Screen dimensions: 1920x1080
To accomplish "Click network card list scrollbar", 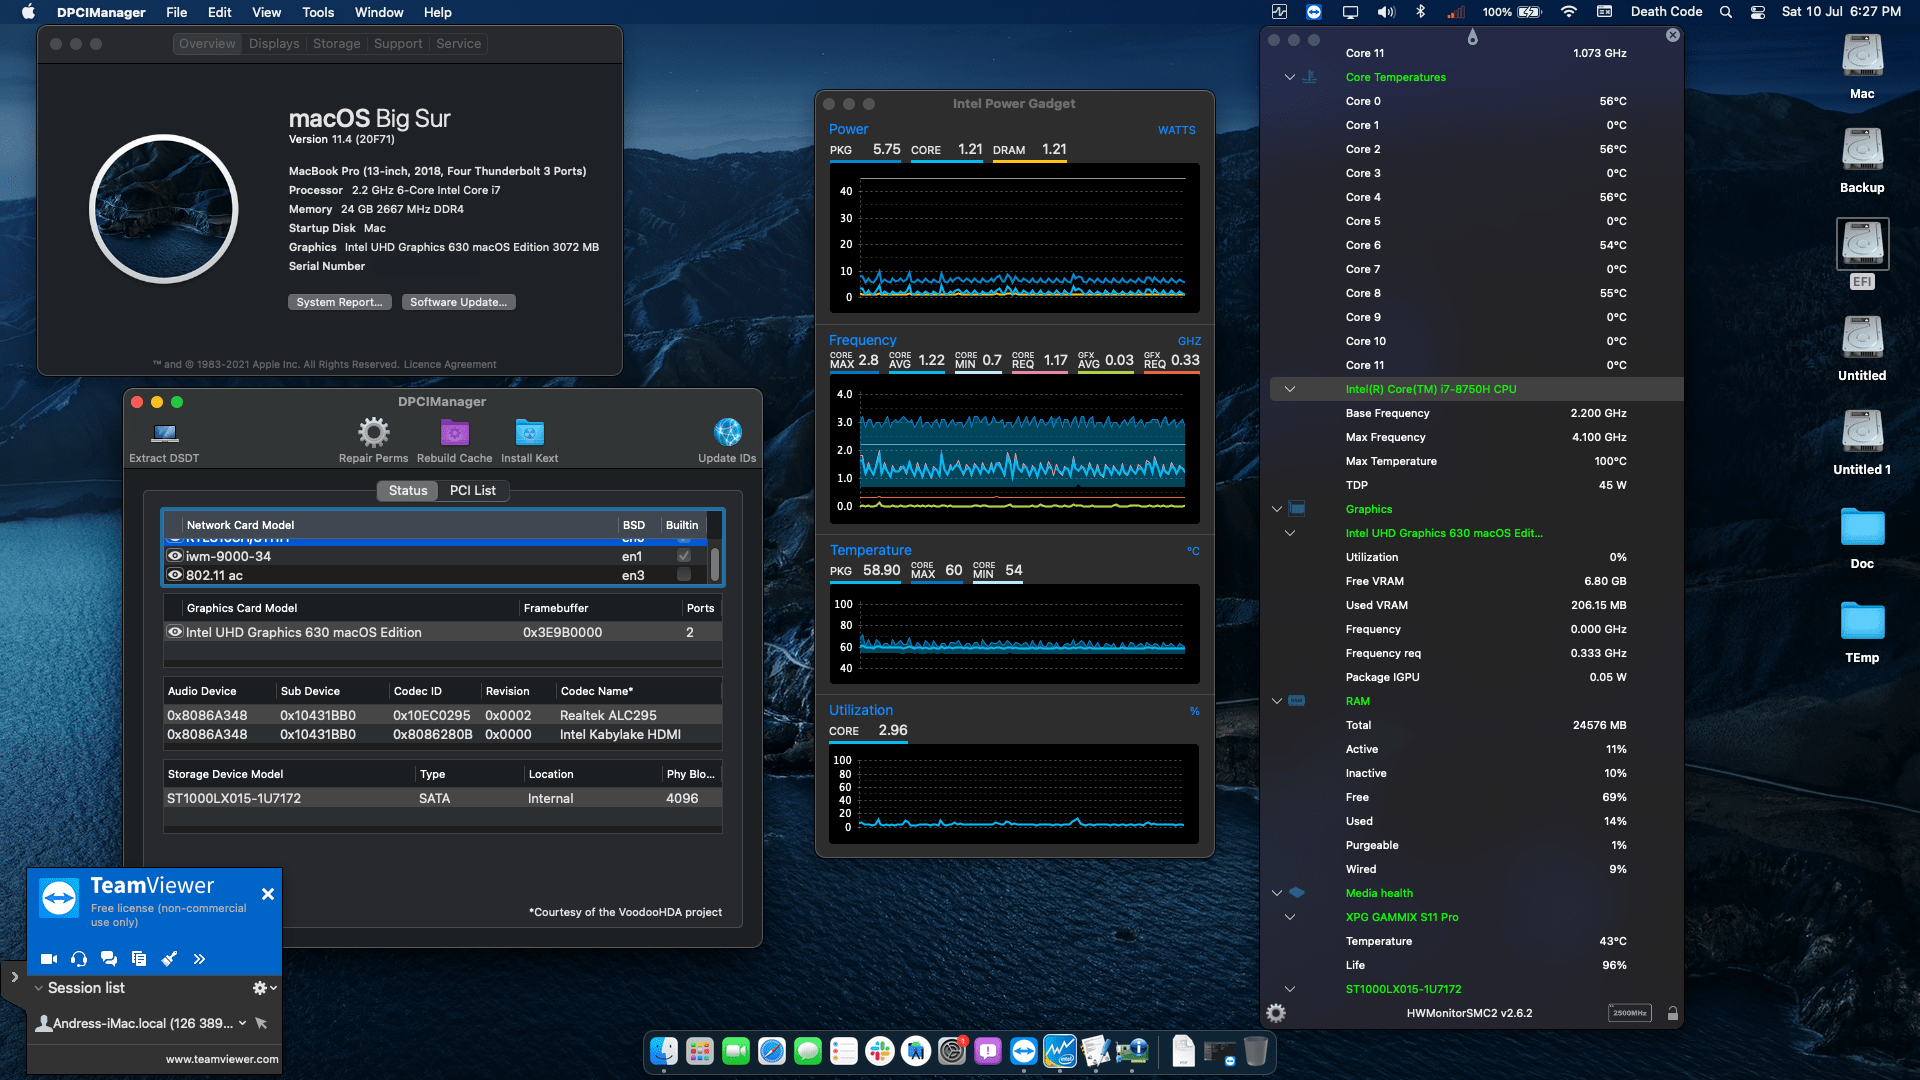I will (x=715, y=564).
